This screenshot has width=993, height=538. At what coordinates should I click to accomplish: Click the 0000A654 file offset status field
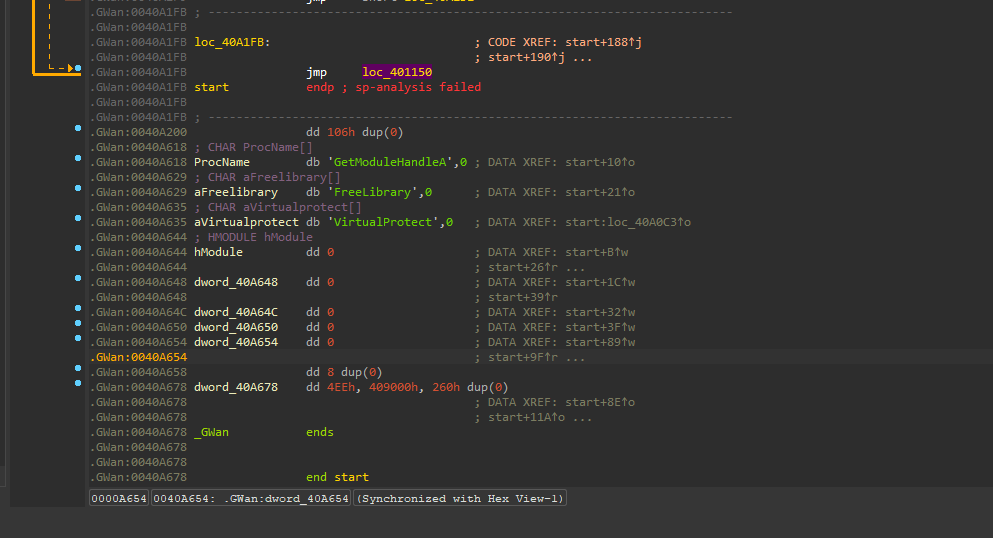point(119,499)
